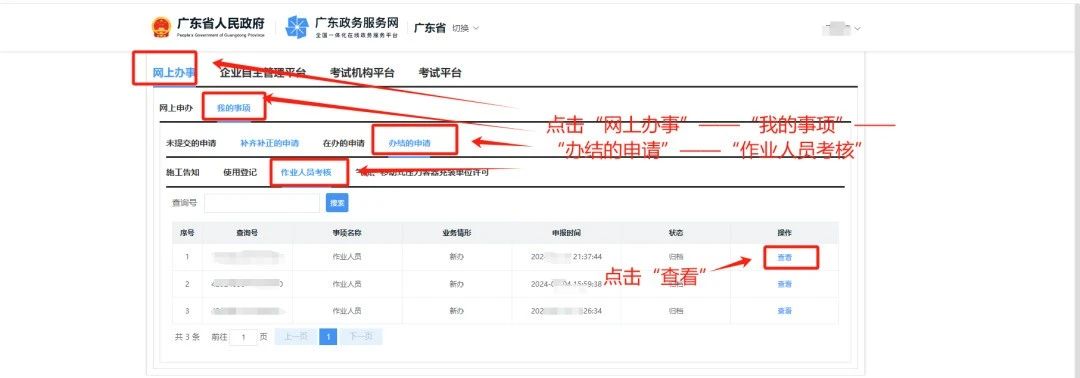Expand the blurred user account menu
1080x378 pixels.
[842, 29]
